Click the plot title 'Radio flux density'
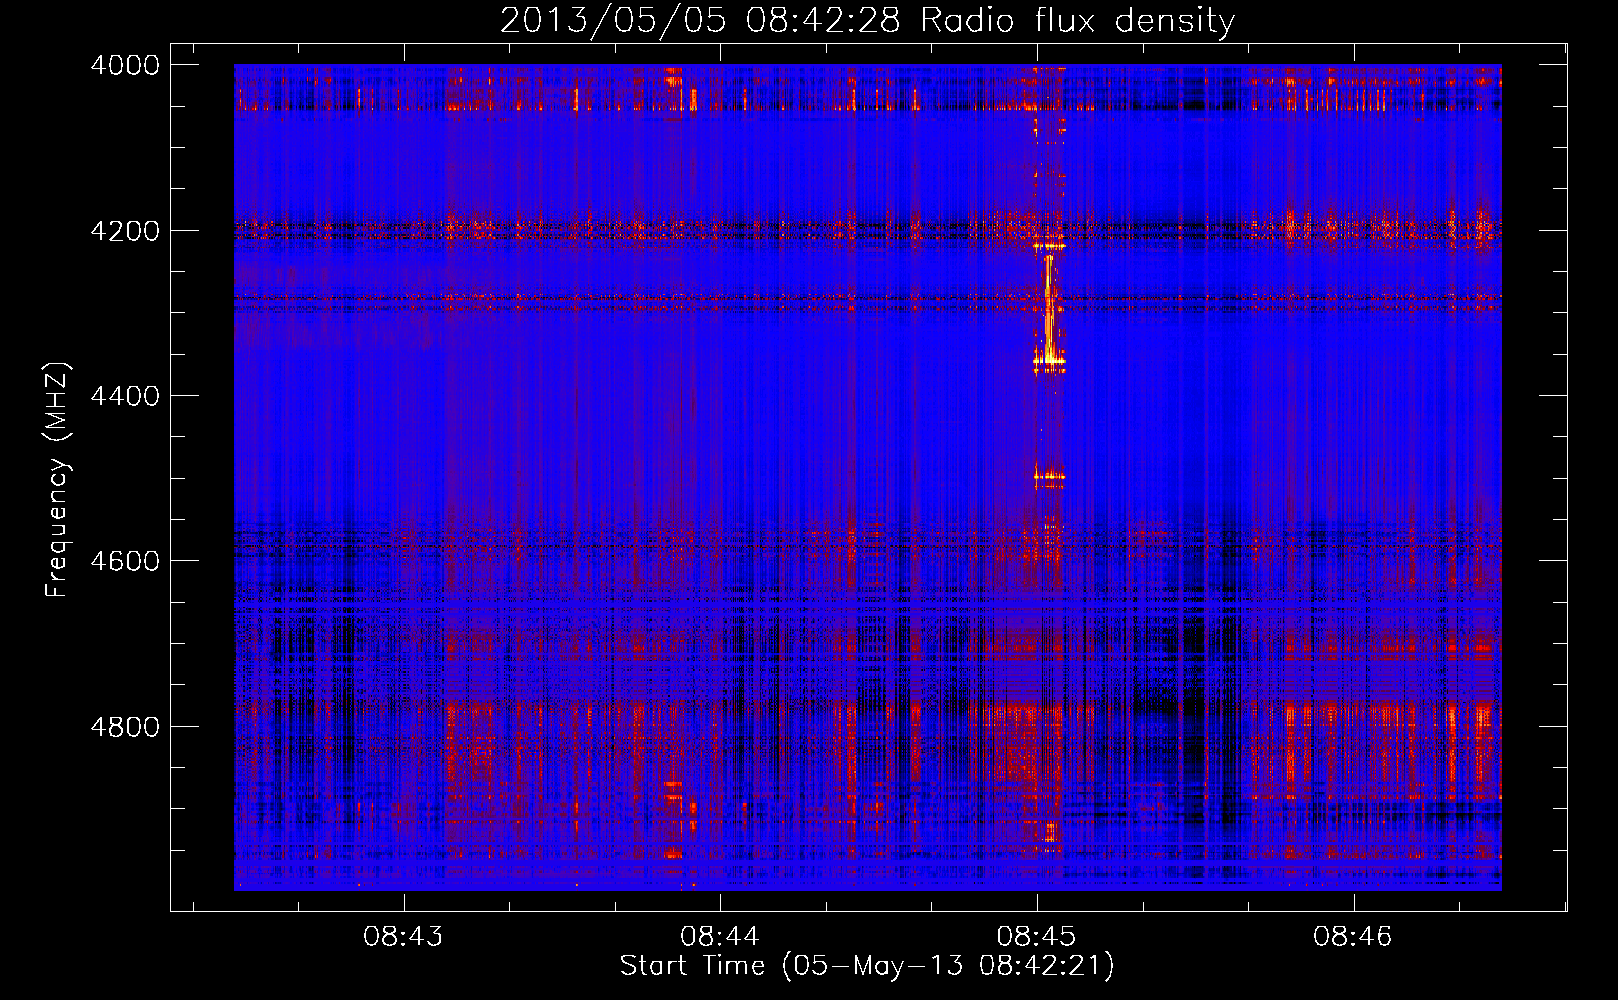 1077,21
